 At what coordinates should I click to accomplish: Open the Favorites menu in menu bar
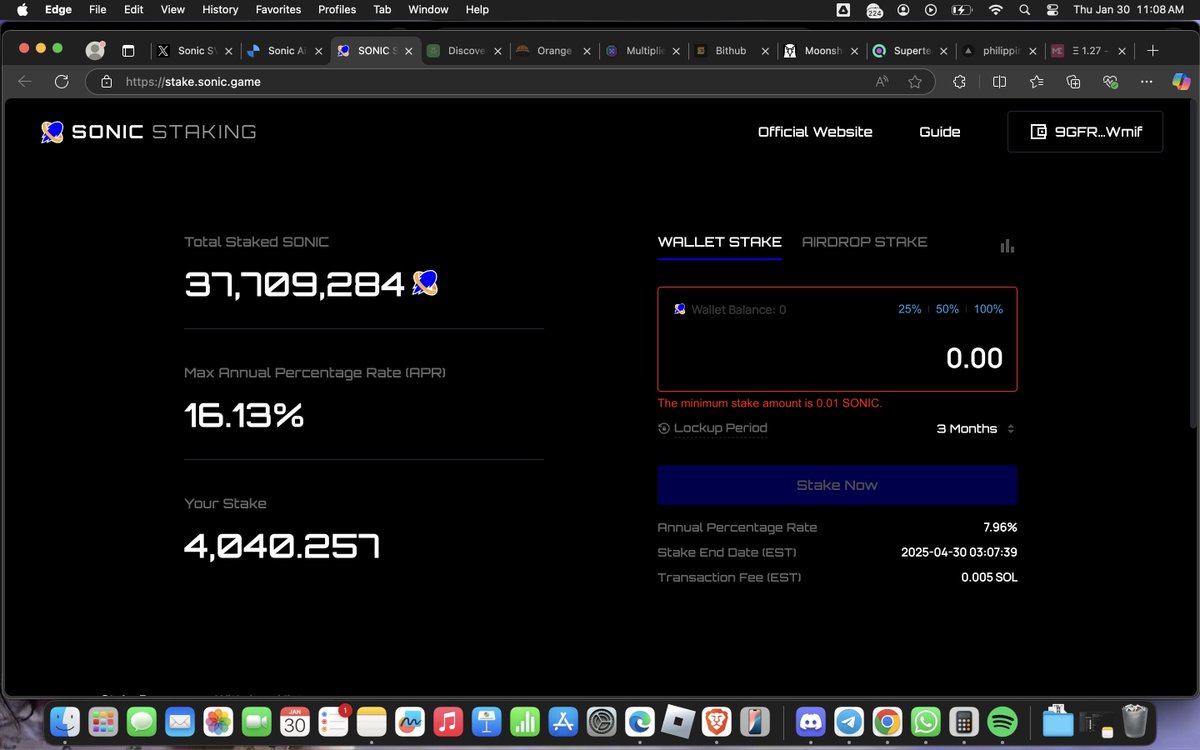[x=278, y=9]
